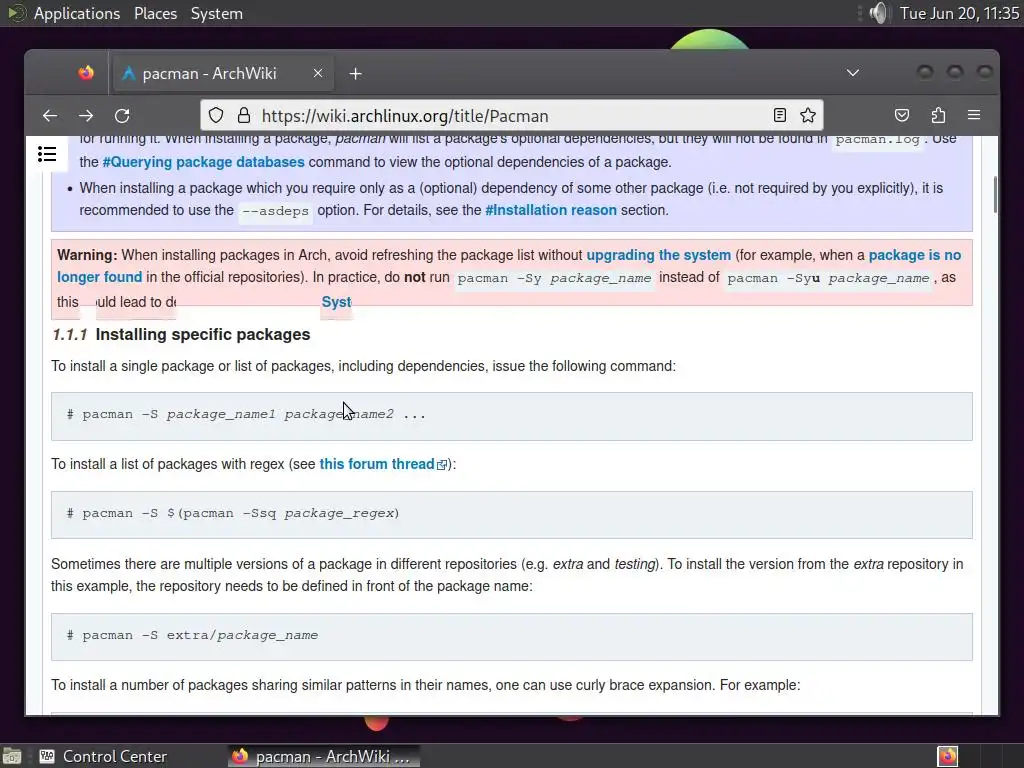Switch to Control Center in taskbar

click(x=103, y=756)
